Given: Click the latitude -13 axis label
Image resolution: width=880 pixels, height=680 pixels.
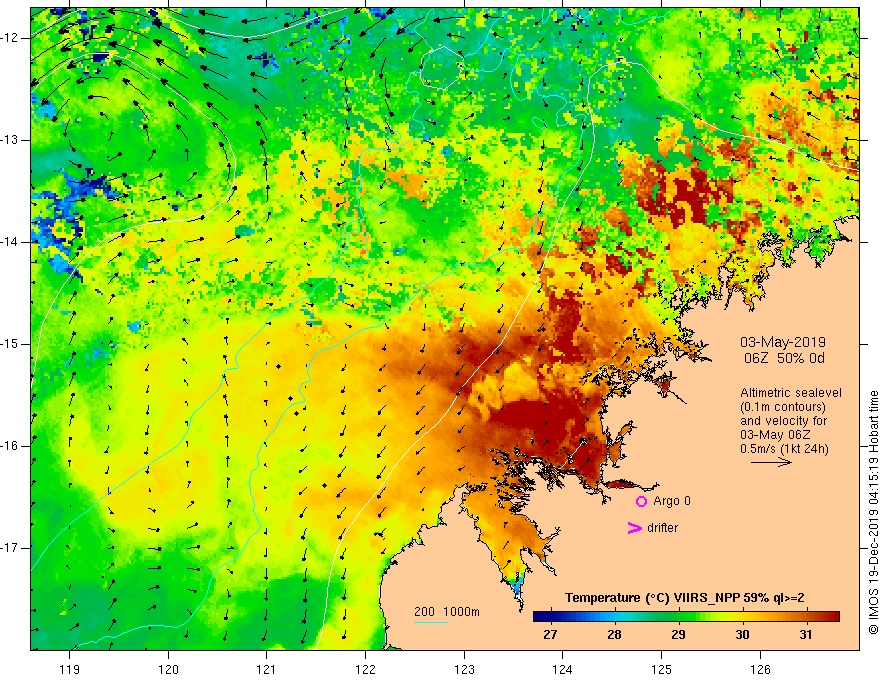Looking at the screenshot, I should 10,140.
